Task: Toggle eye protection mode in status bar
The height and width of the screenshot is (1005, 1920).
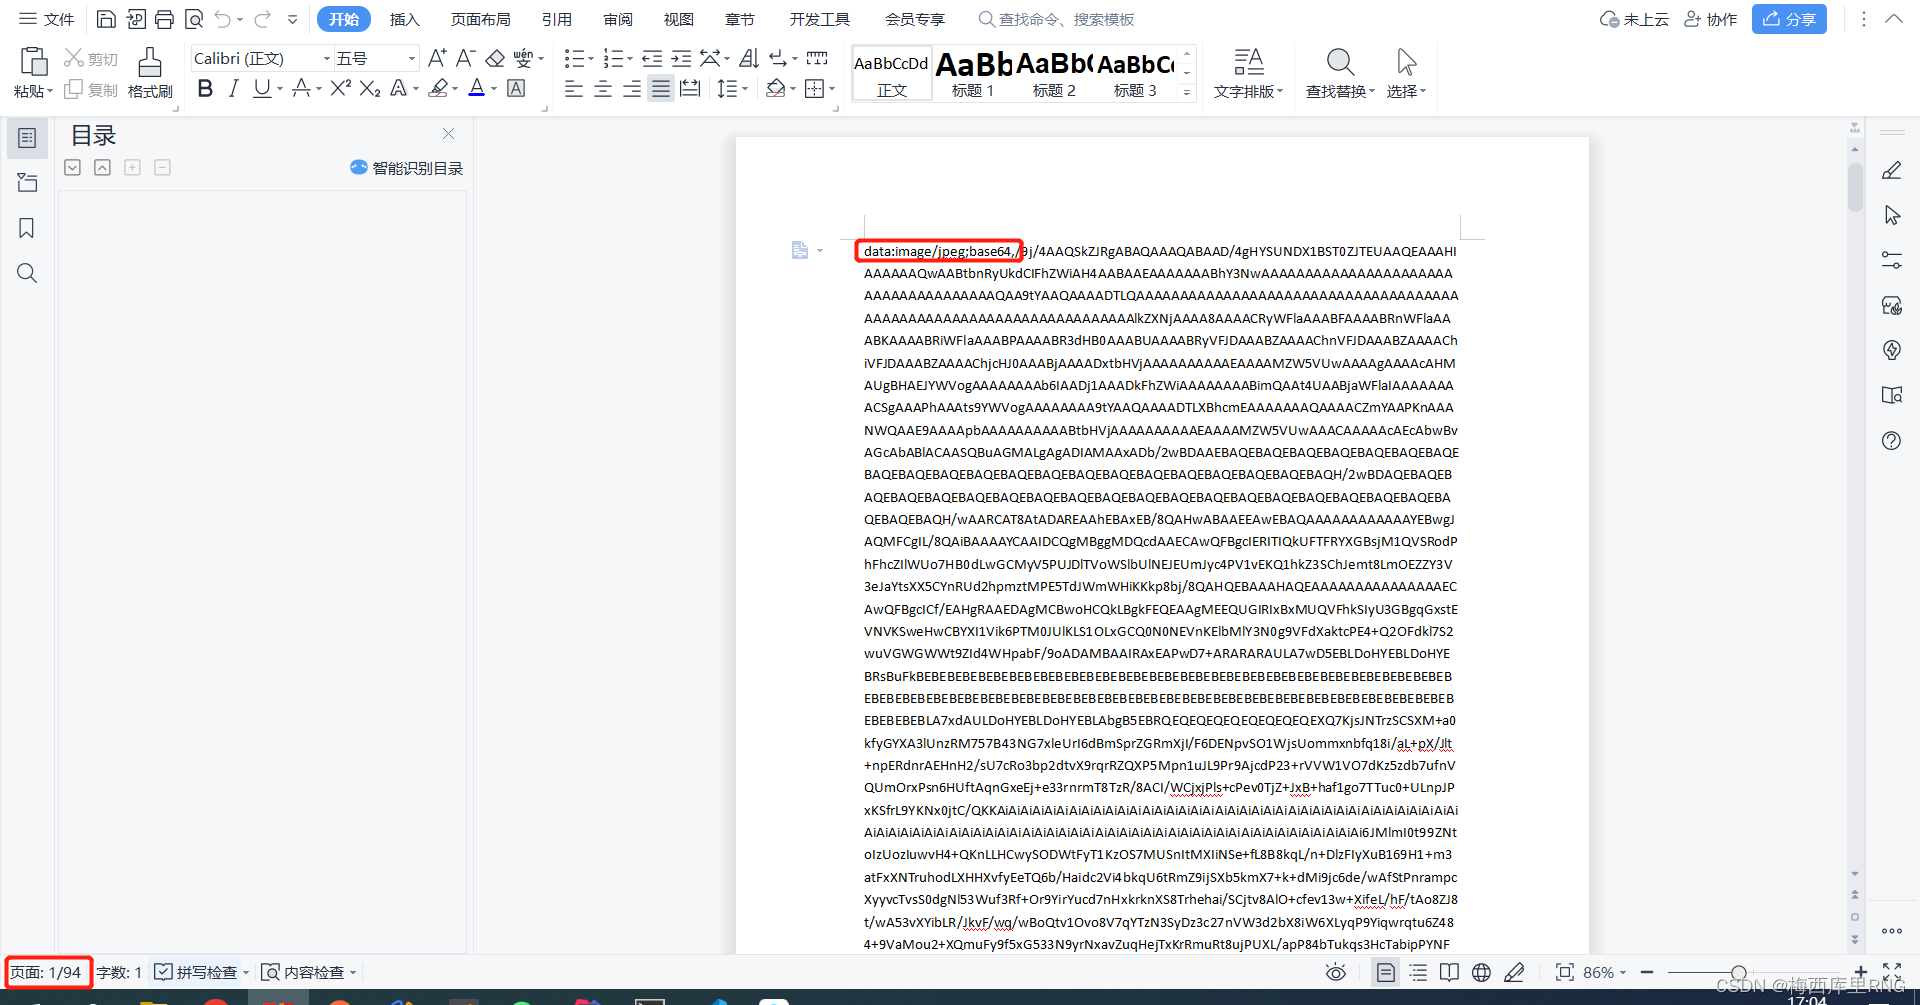Action: (x=1336, y=972)
